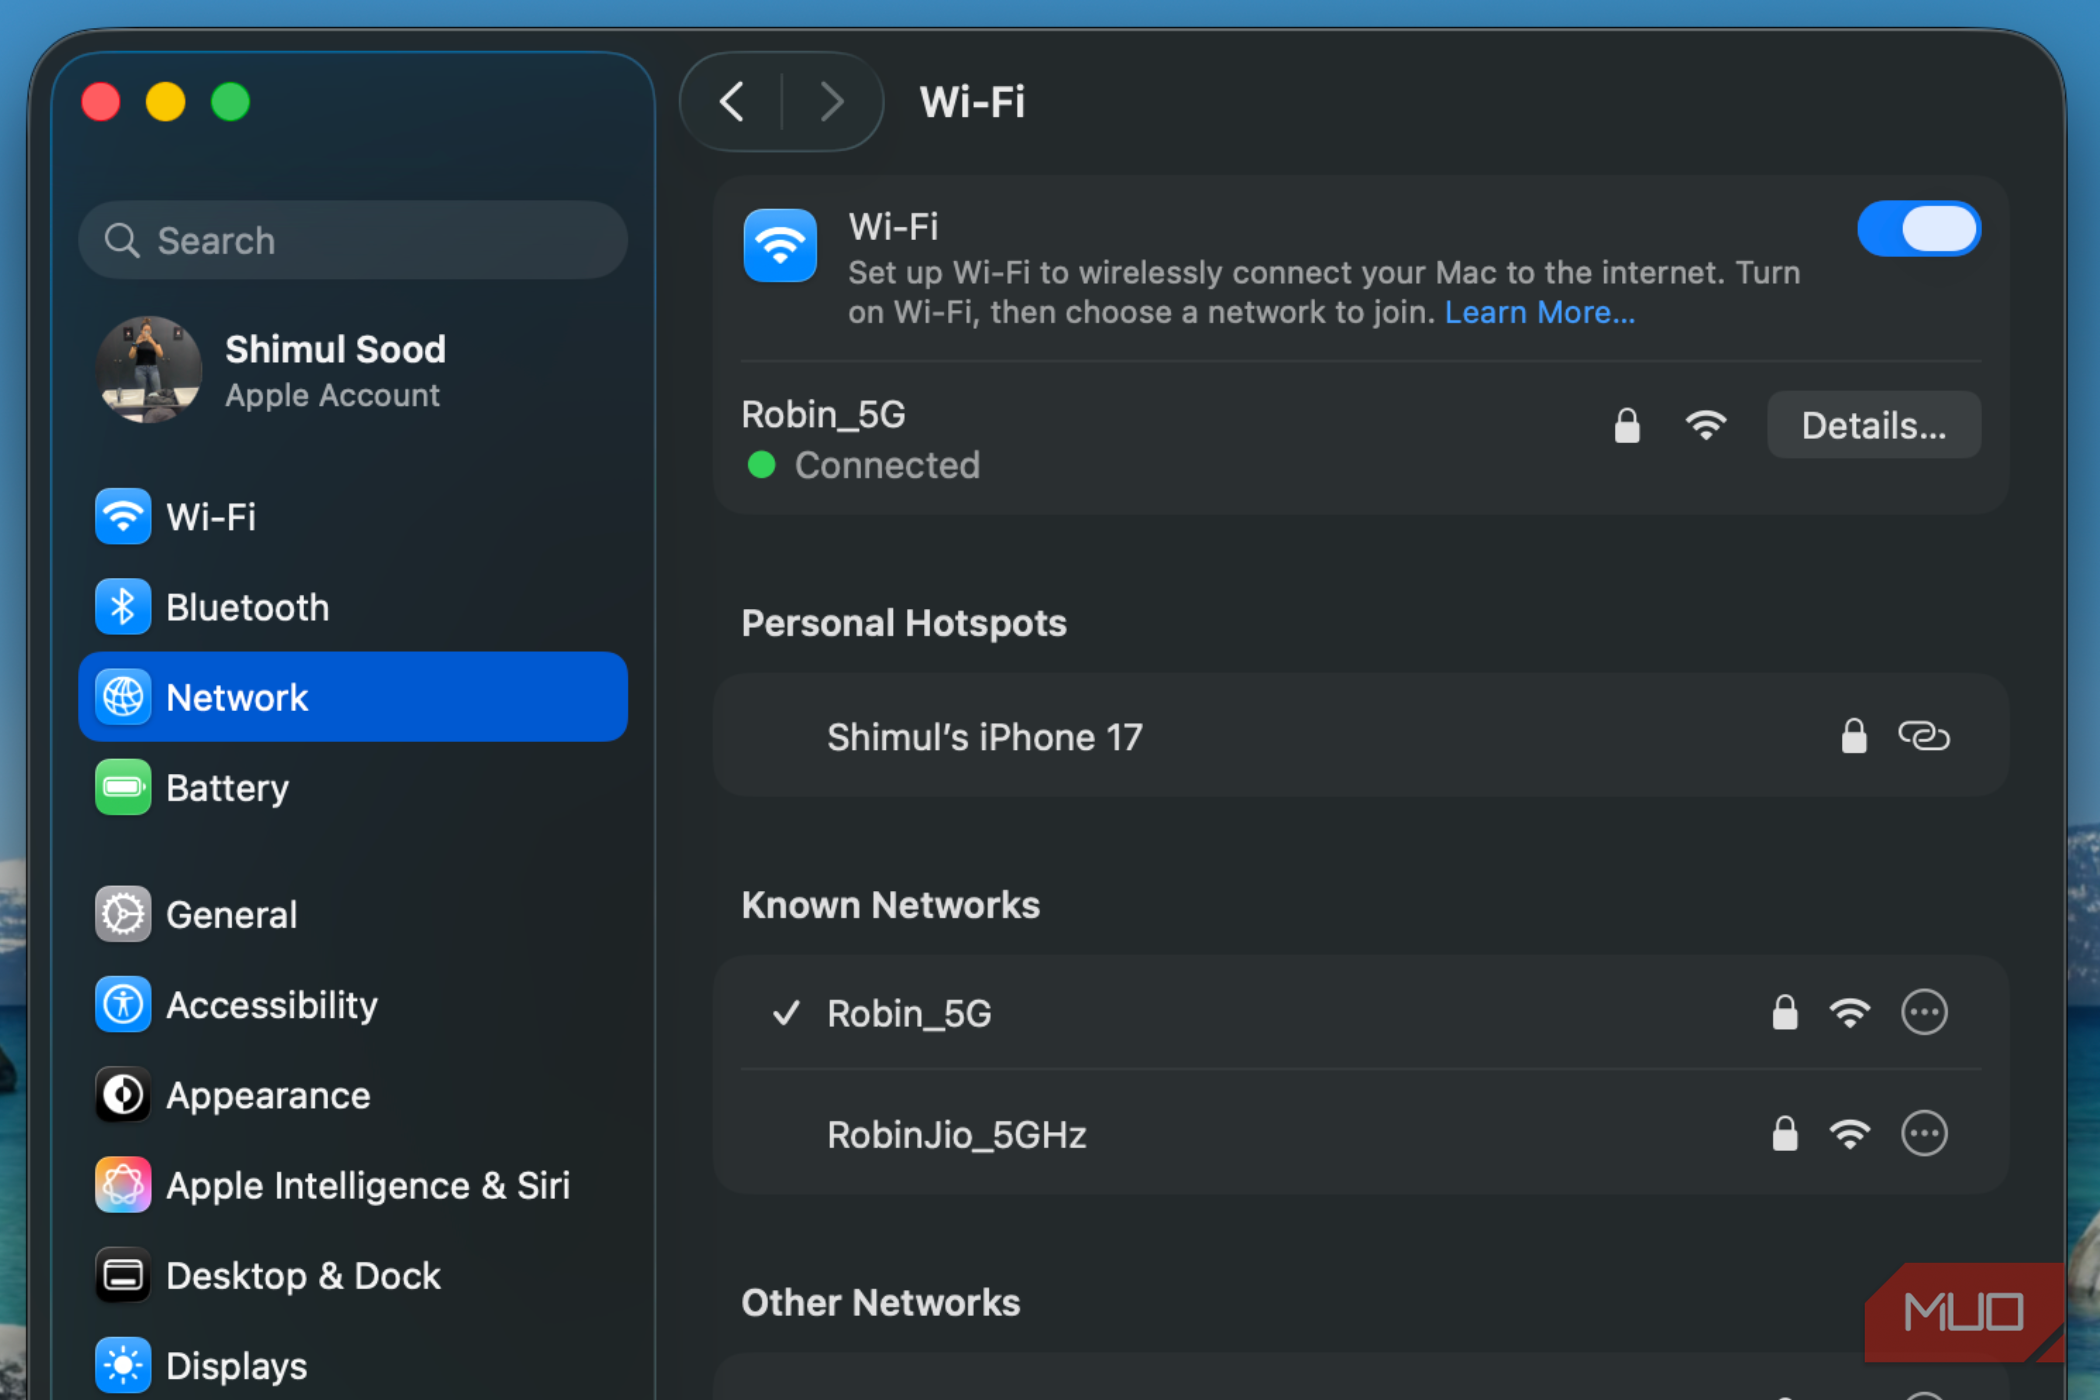
Task: Select Wi-Fi in the sidebar
Action: [x=353, y=517]
